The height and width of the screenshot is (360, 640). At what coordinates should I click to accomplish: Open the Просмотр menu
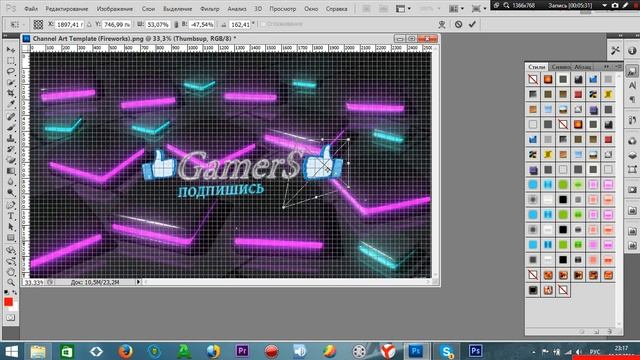click(283, 9)
